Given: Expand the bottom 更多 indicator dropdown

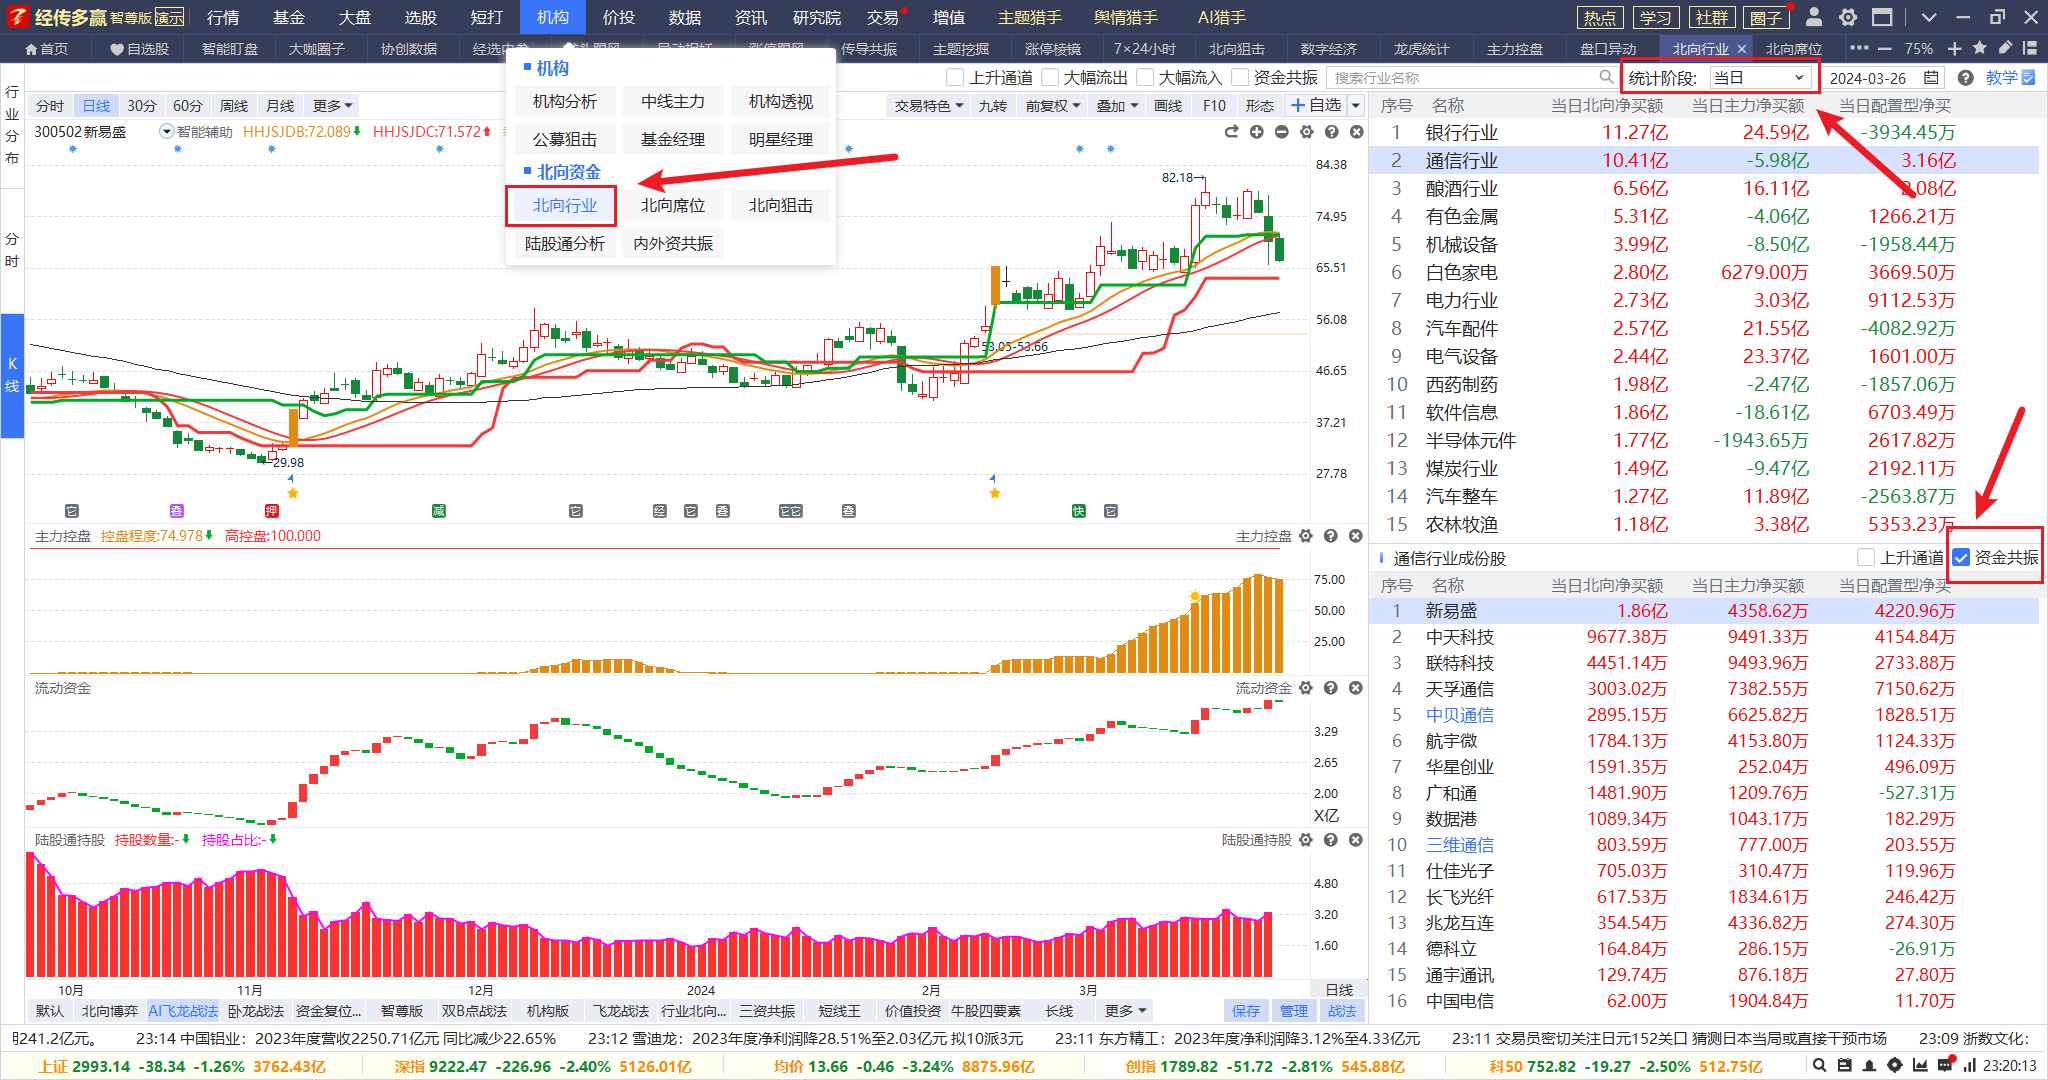Looking at the screenshot, I should coord(1126,1011).
